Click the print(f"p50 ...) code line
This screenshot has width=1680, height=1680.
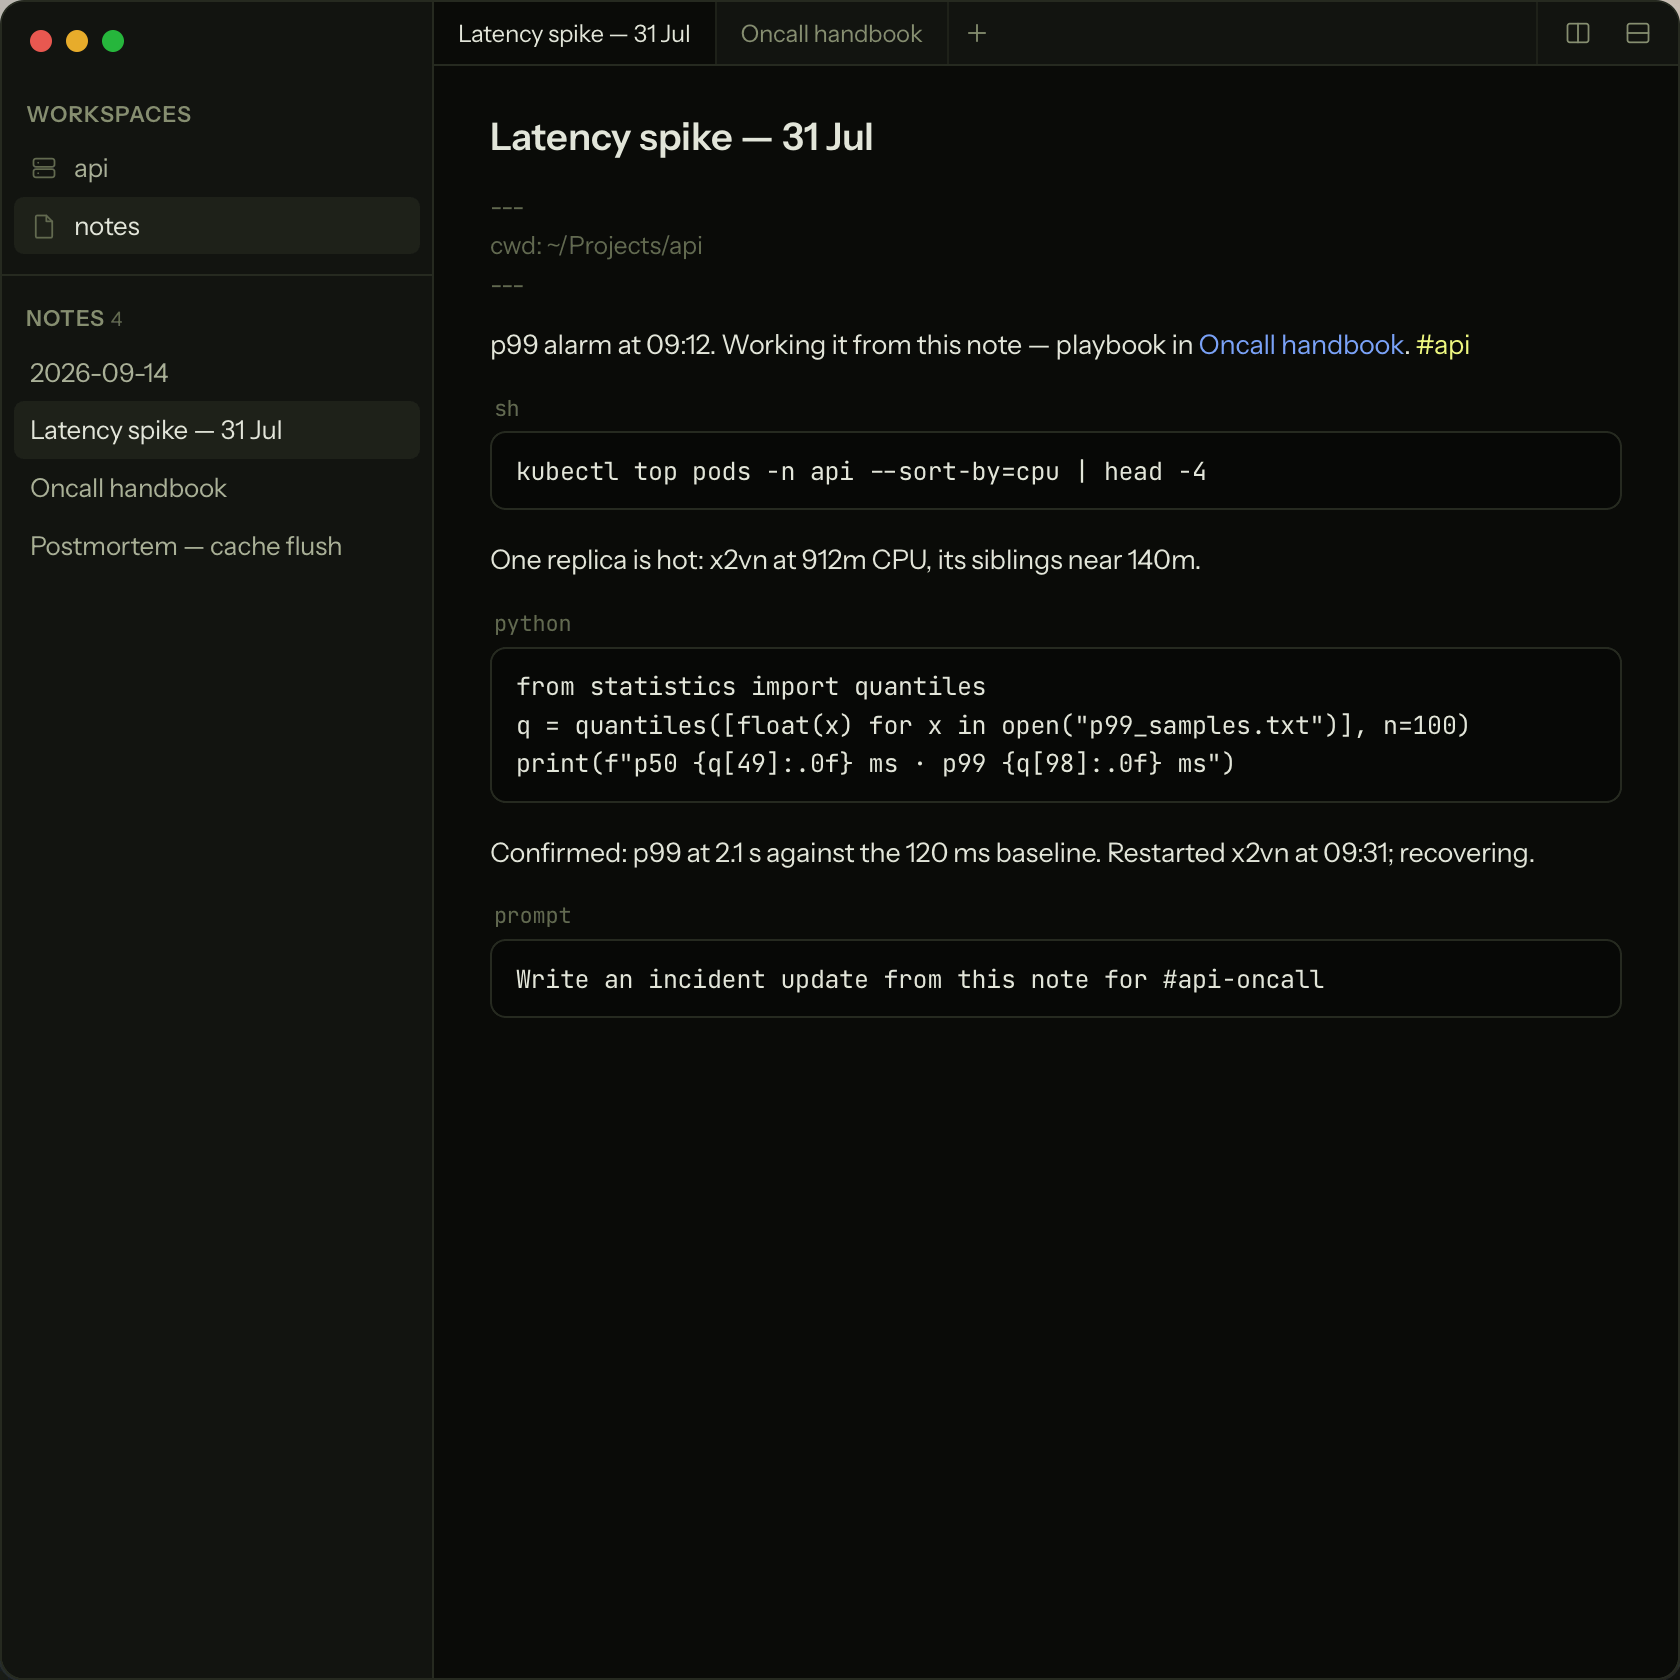tap(875, 764)
